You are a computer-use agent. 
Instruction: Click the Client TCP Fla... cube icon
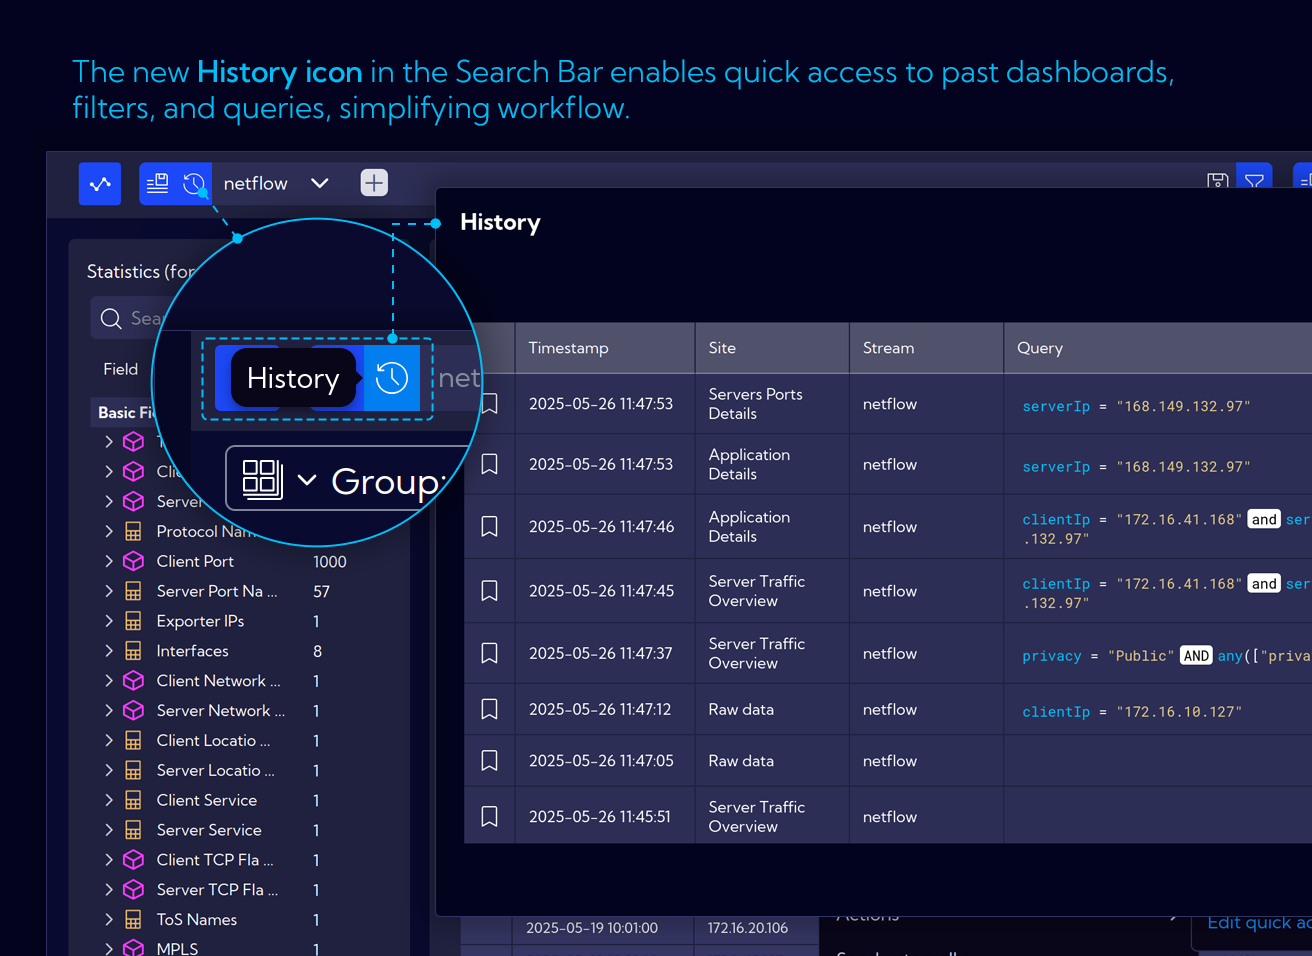click(133, 859)
